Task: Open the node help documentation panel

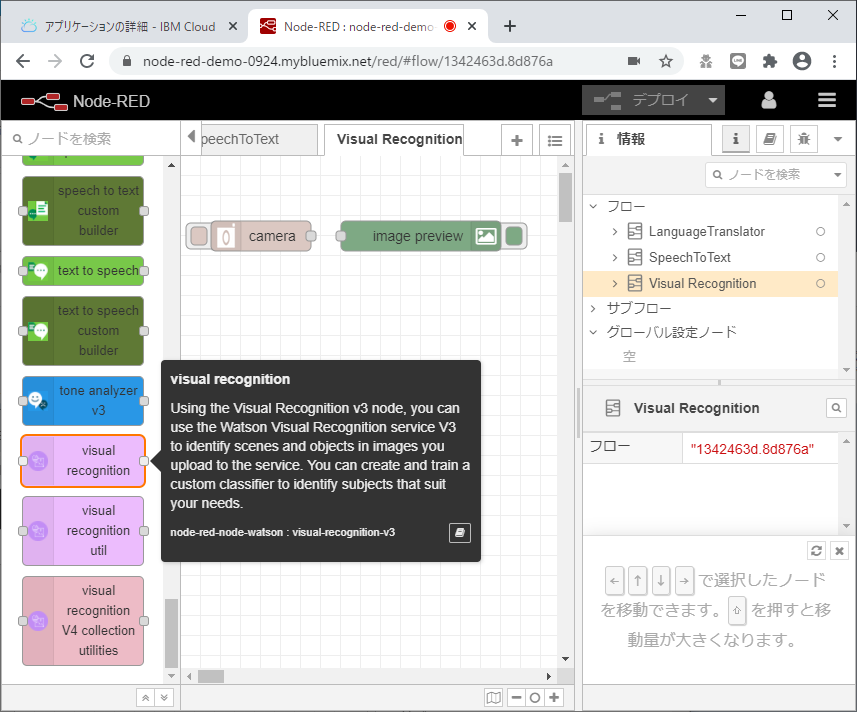Action: tap(769, 139)
